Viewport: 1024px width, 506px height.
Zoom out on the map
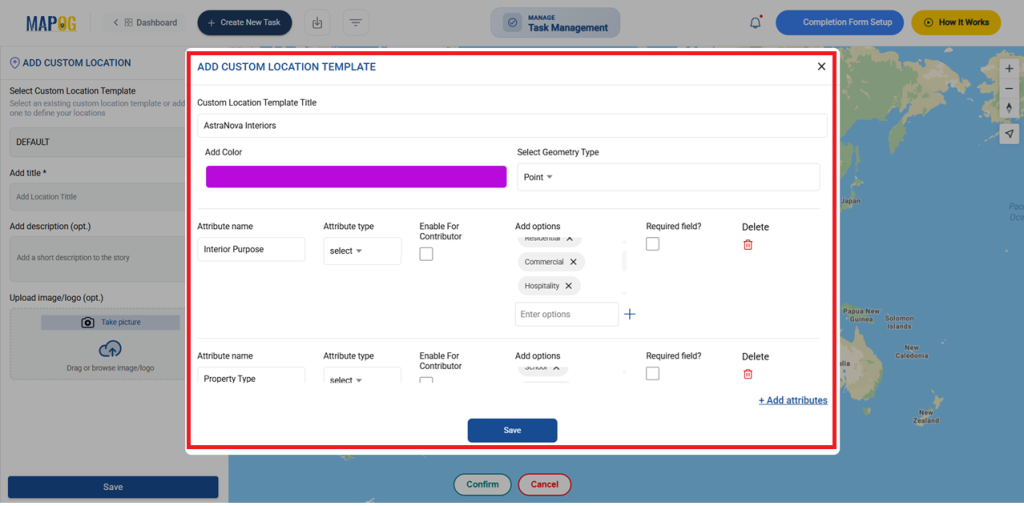click(1009, 88)
